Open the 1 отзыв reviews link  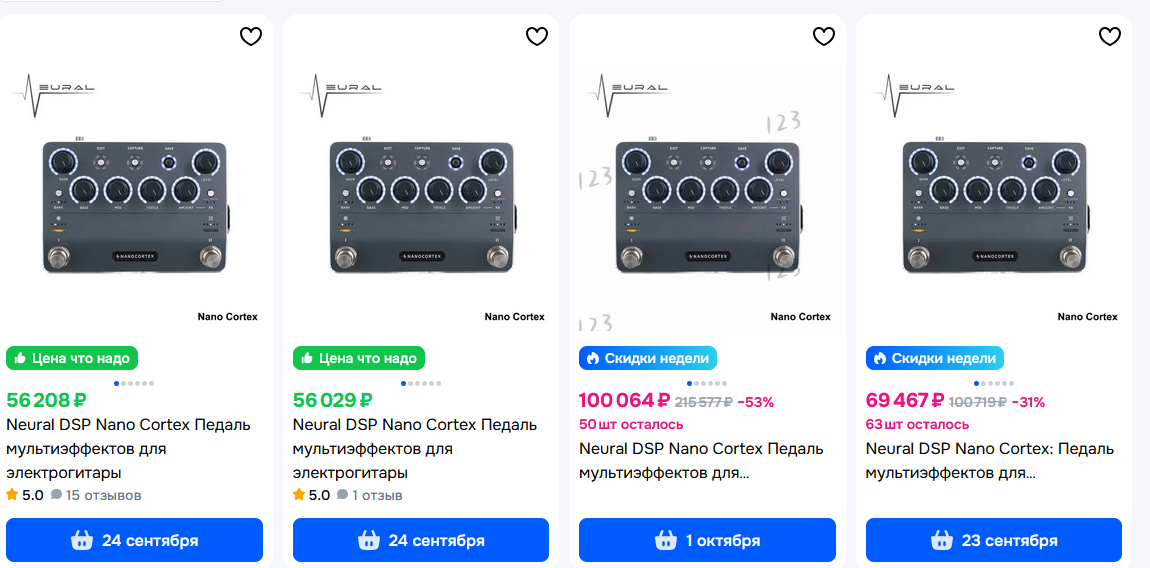pyautogui.click(x=377, y=495)
